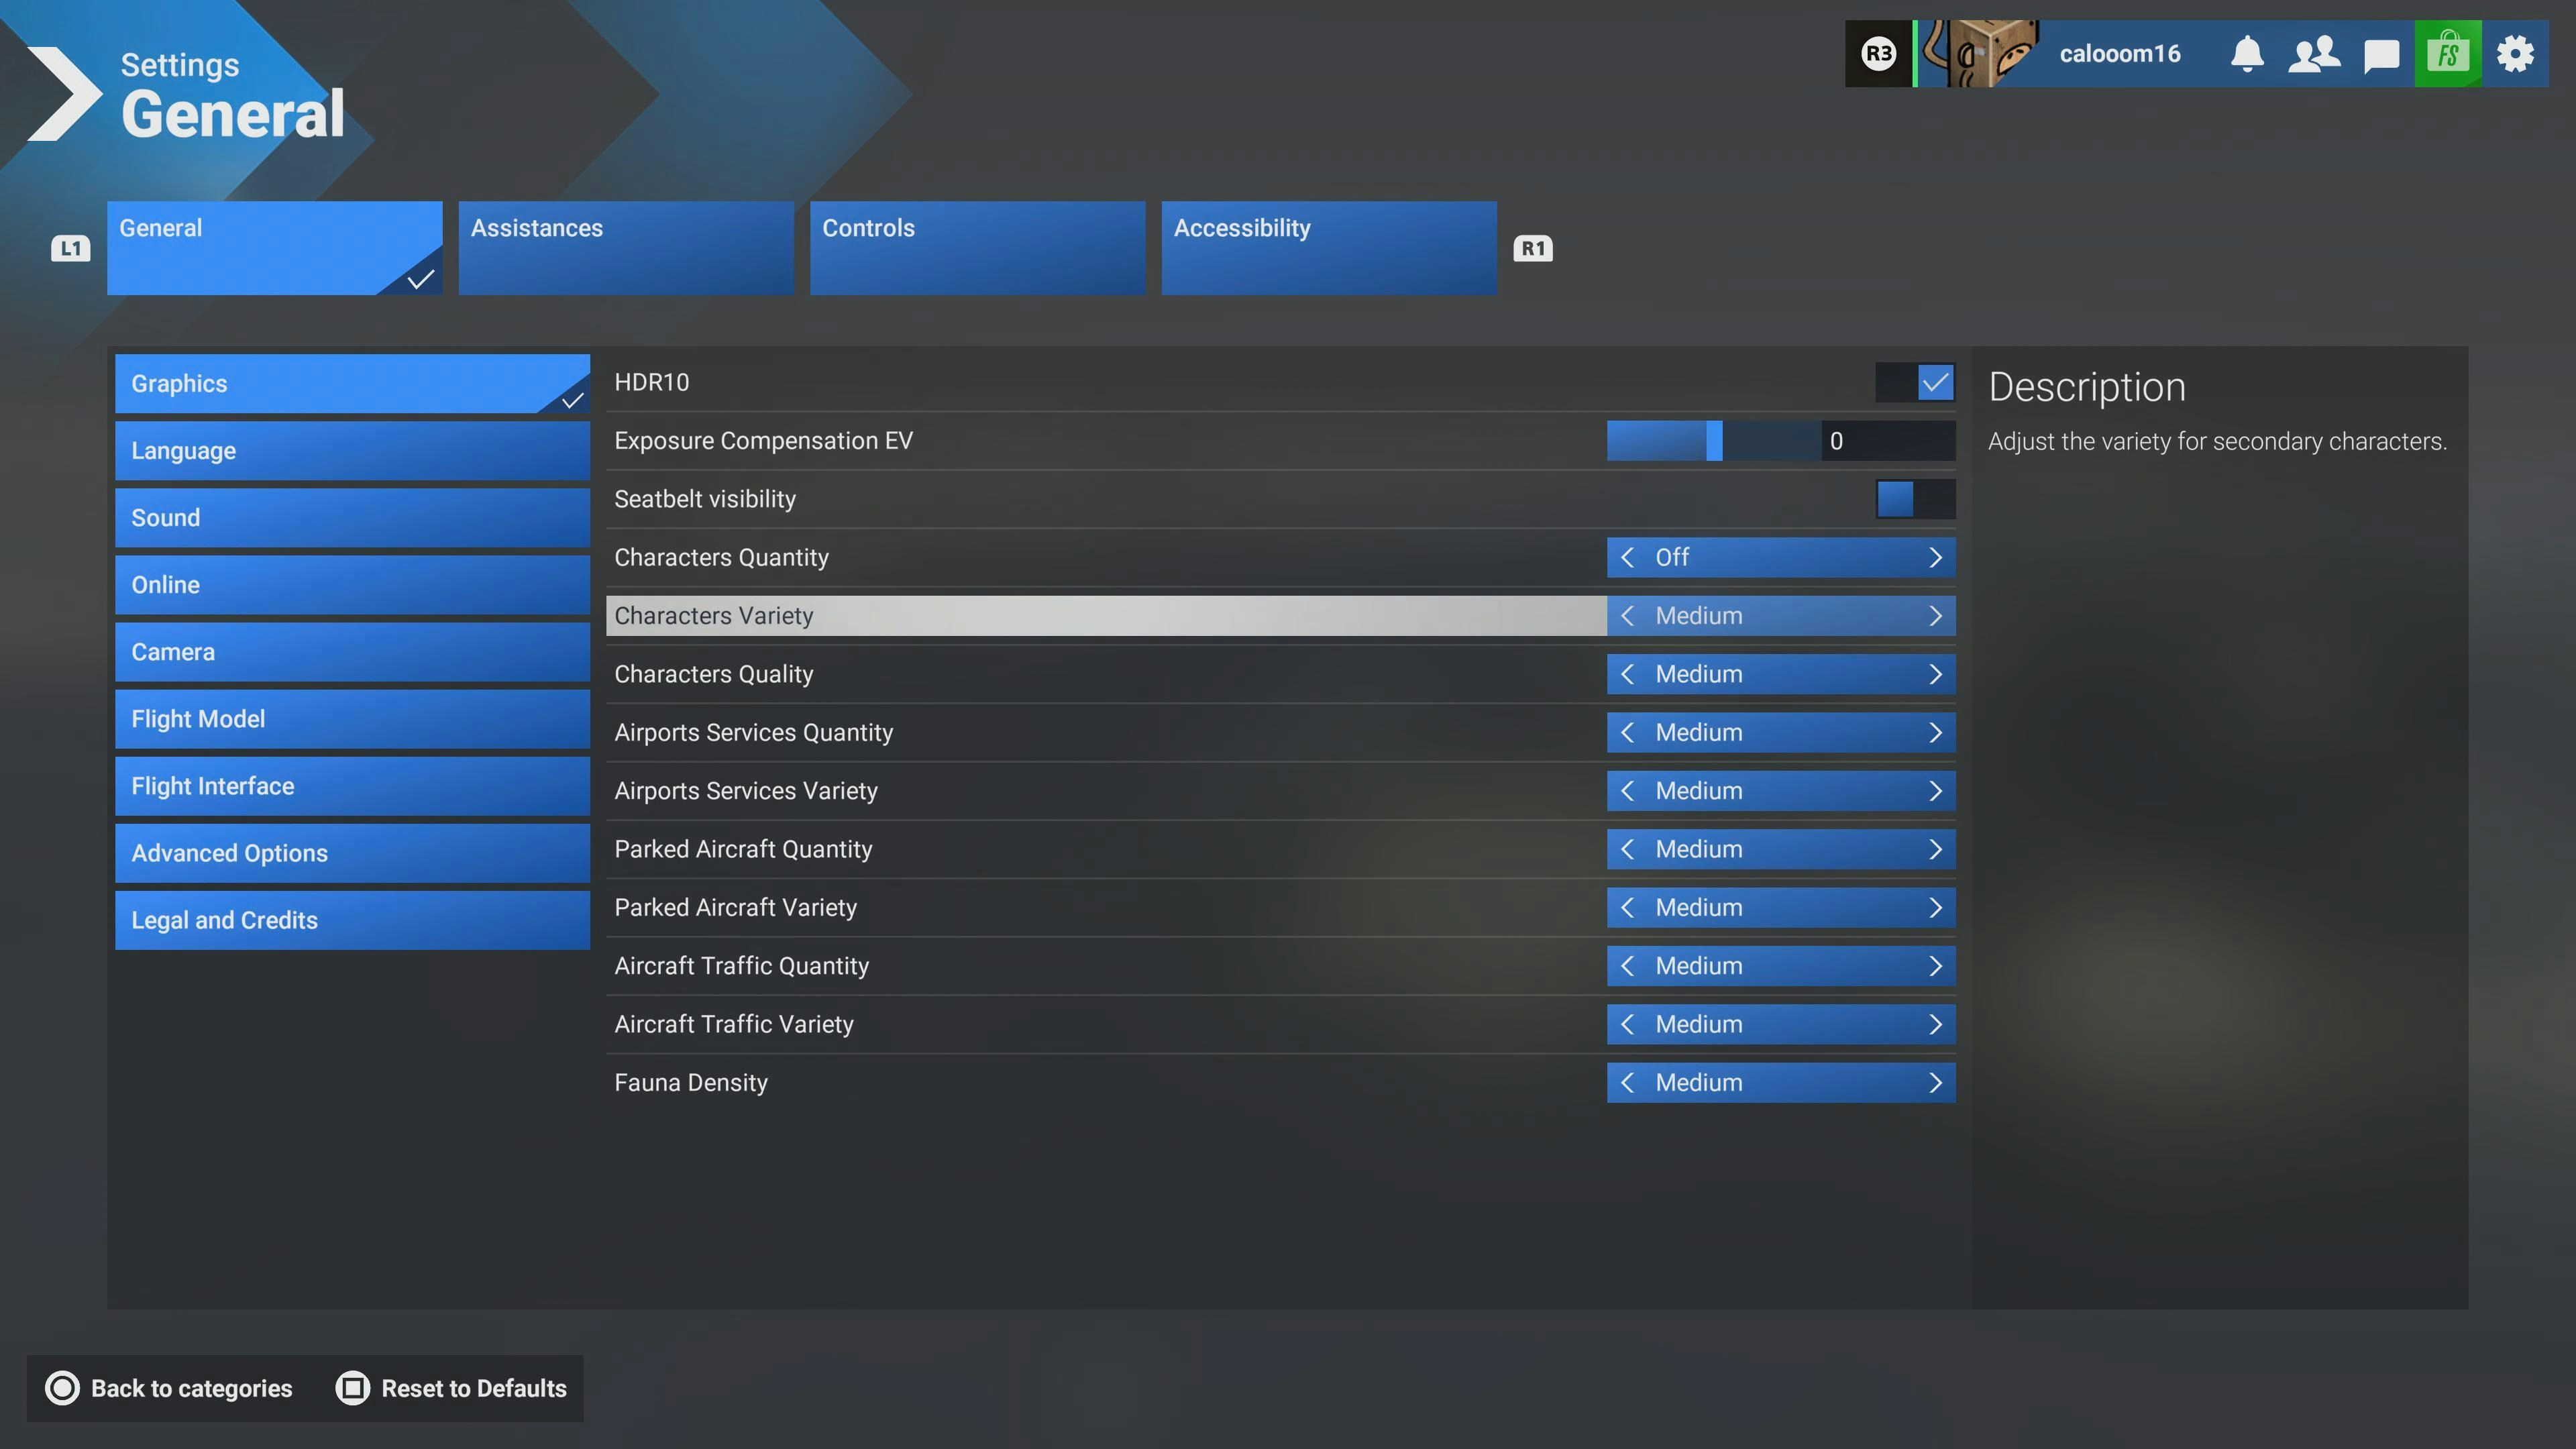Decrease Fauna Density with left arrow

1628,1082
